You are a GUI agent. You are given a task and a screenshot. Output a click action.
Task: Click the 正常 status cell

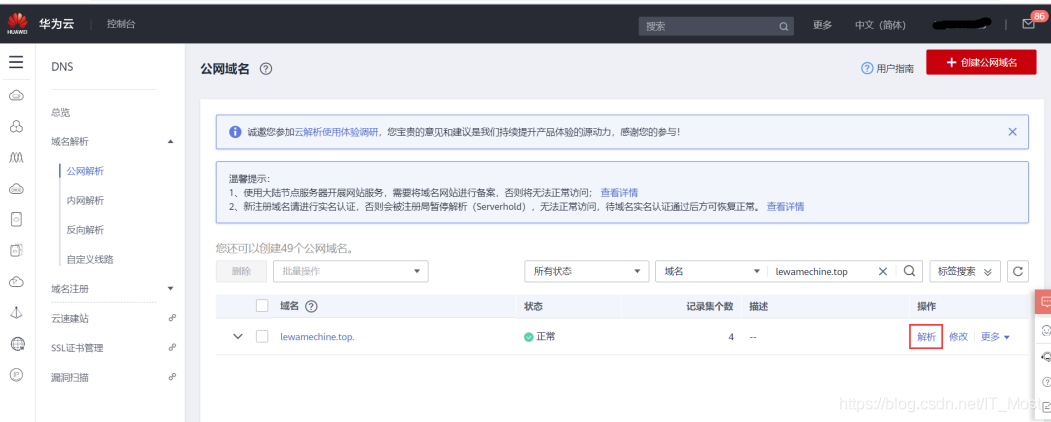click(540, 336)
